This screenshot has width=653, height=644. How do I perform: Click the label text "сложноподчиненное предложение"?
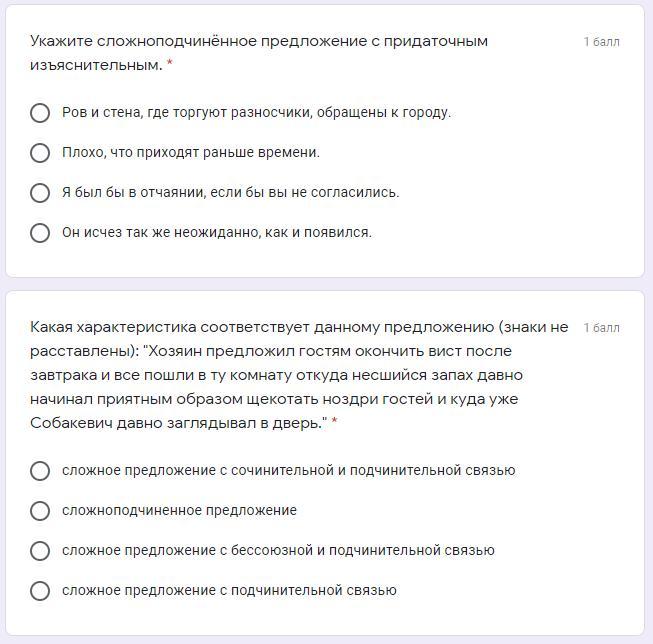click(179, 511)
